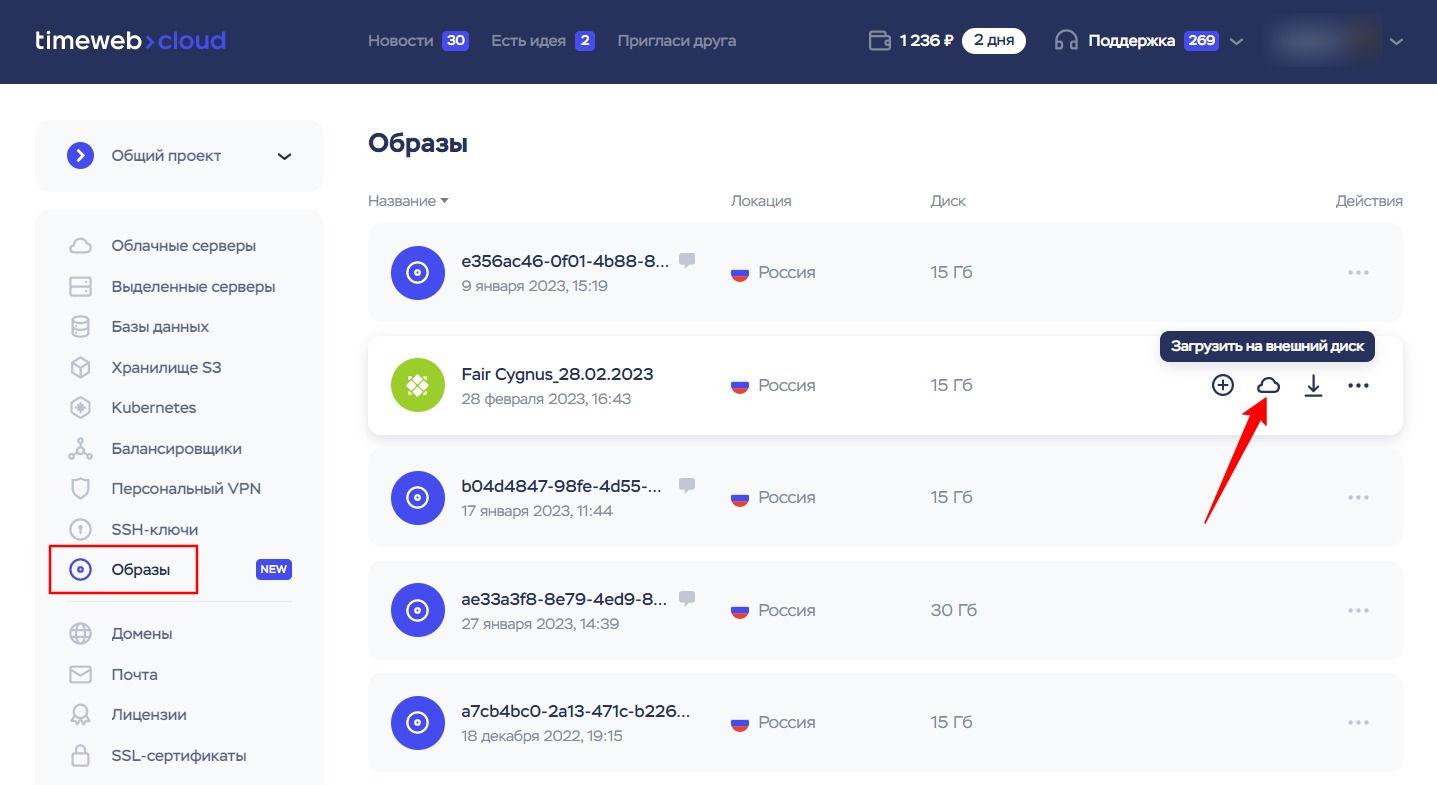Click the 2 дня balance badge
Screen dimensions: 1437x785
click(x=993, y=41)
